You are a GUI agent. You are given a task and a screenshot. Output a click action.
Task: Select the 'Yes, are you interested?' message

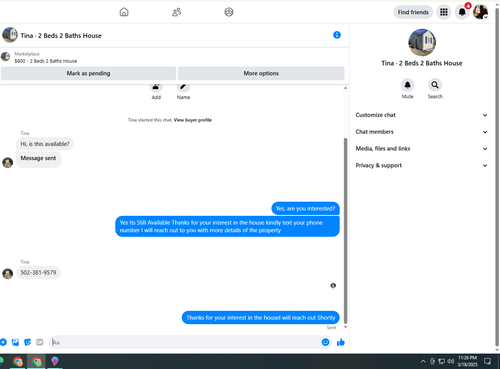(x=305, y=209)
